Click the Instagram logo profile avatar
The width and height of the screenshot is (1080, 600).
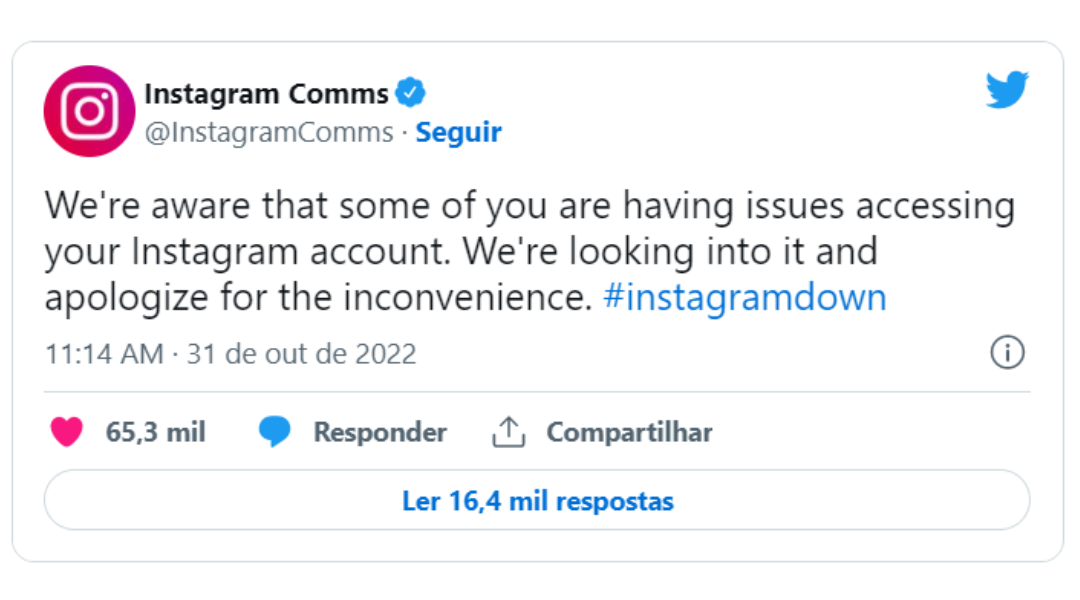pos(89,111)
